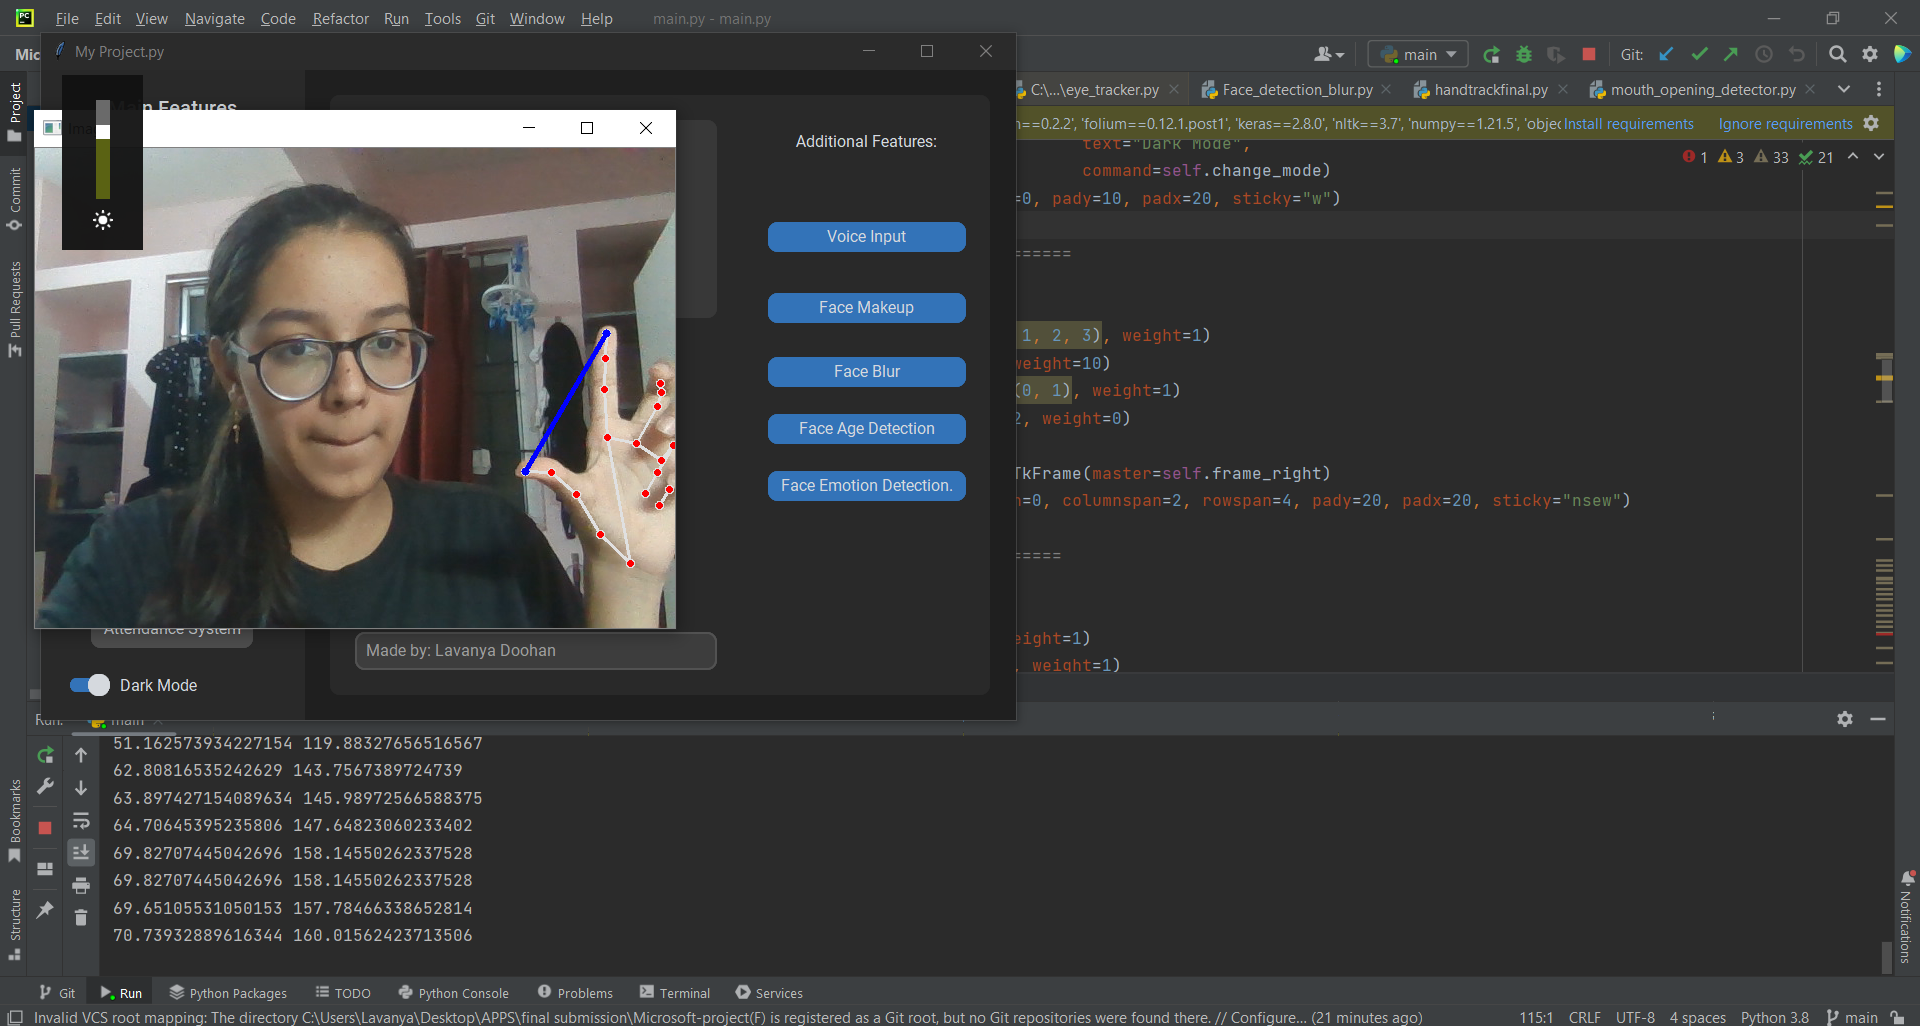Toggle scroll-to-end in Run console
This screenshot has height=1026, width=1920.
(x=81, y=852)
